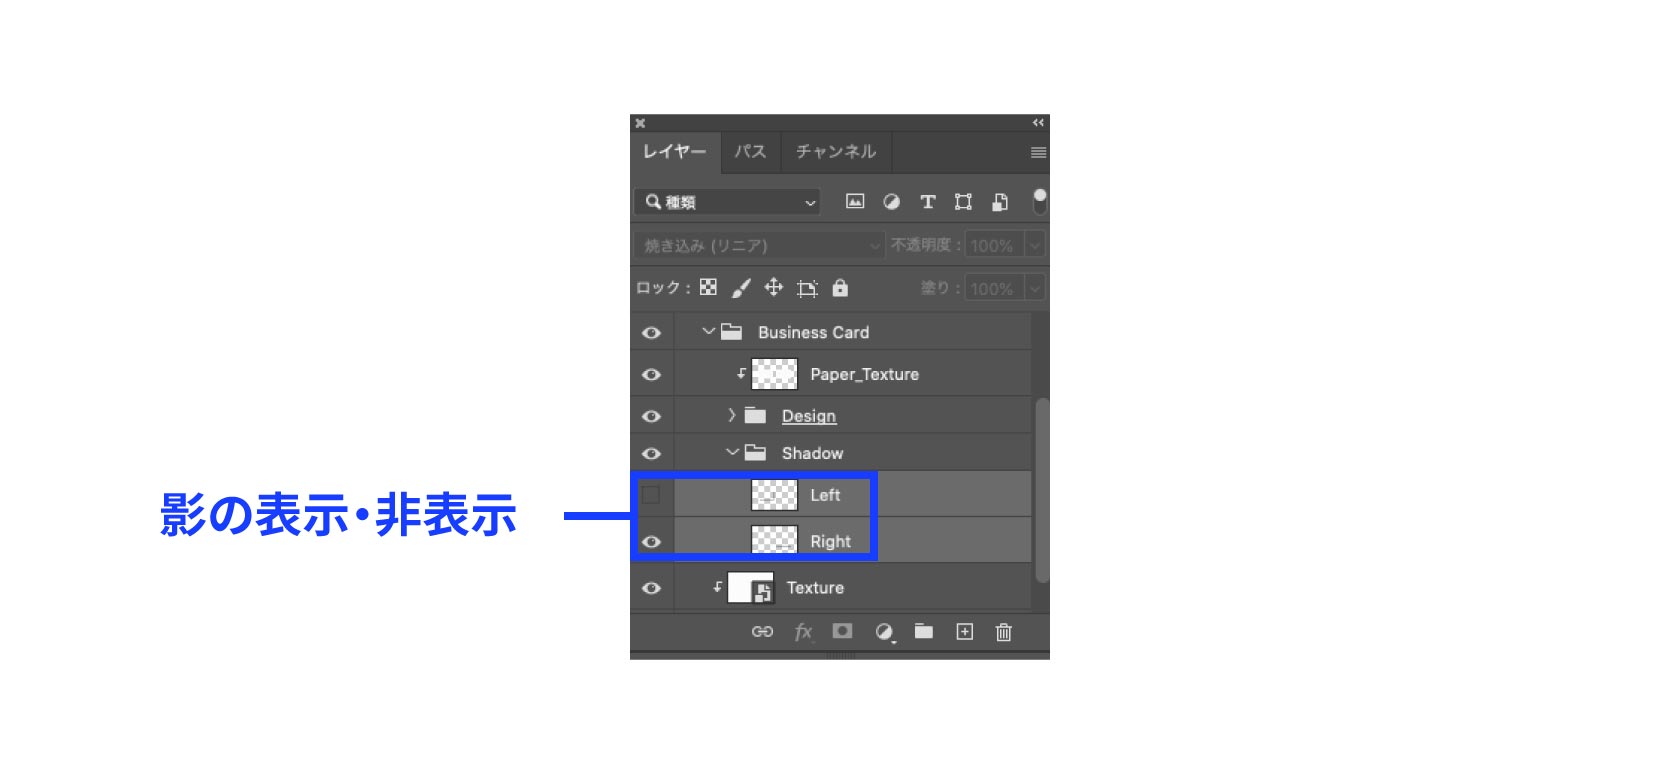Filter layers by adjustment layer icon
The width and height of the screenshot is (1680, 774).
891,202
